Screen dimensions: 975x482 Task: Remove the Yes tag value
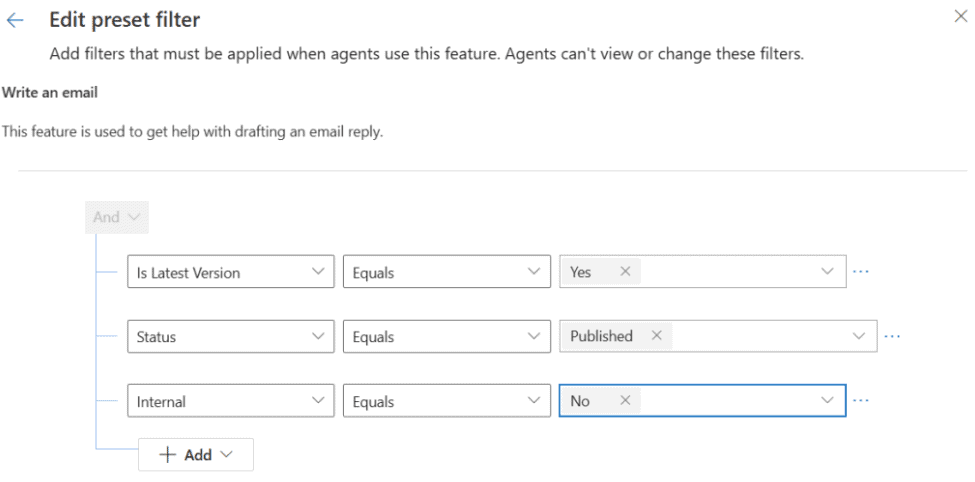point(625,272)
